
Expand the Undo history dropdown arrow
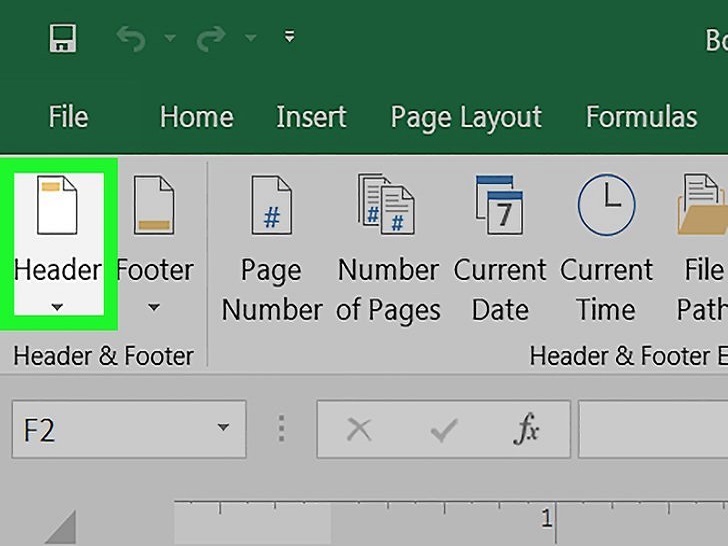170,38
